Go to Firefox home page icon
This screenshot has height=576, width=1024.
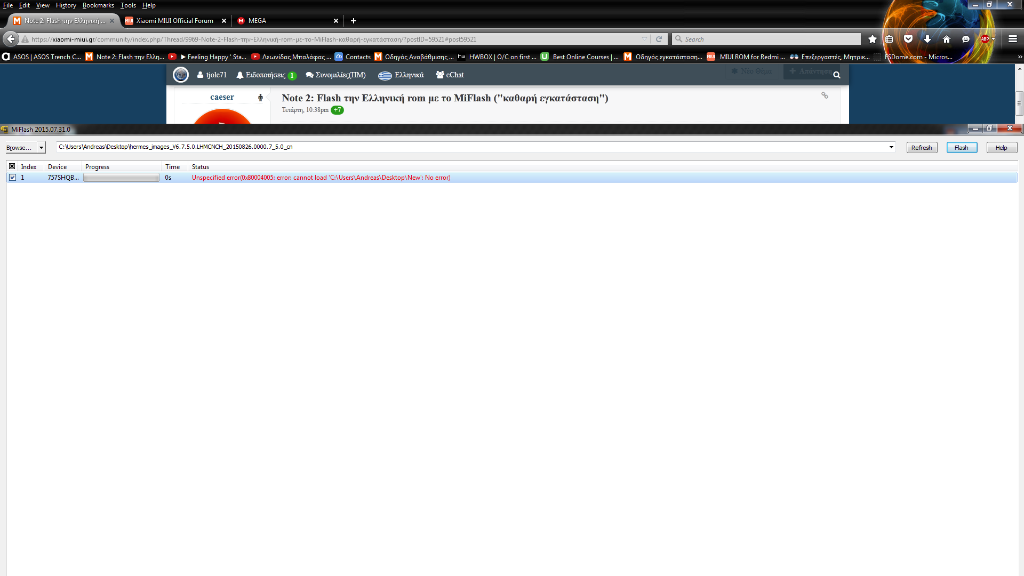point(946,39)
